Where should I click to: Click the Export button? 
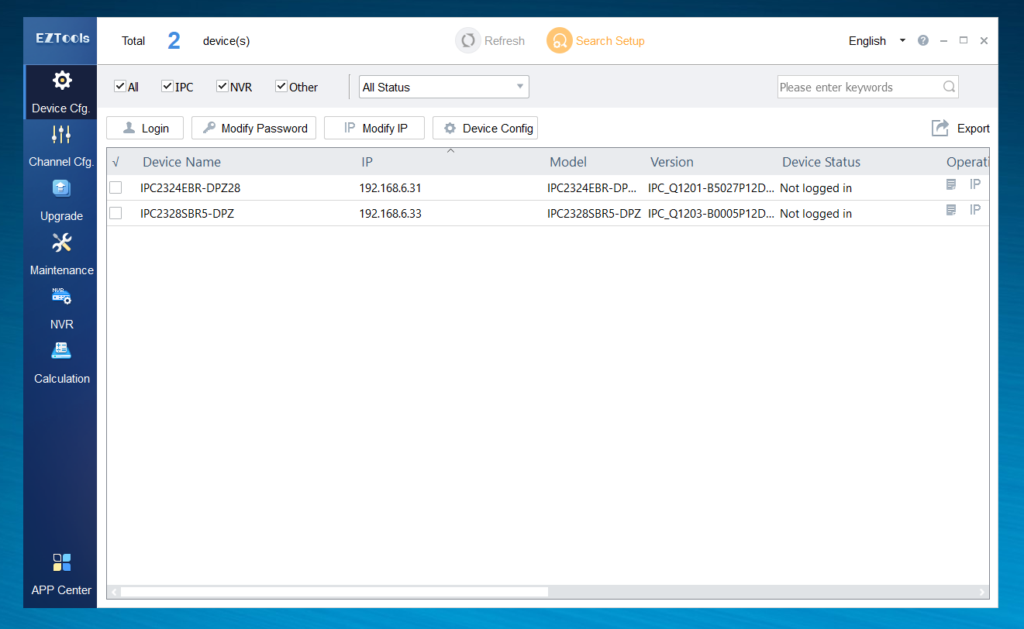(960, 128)
